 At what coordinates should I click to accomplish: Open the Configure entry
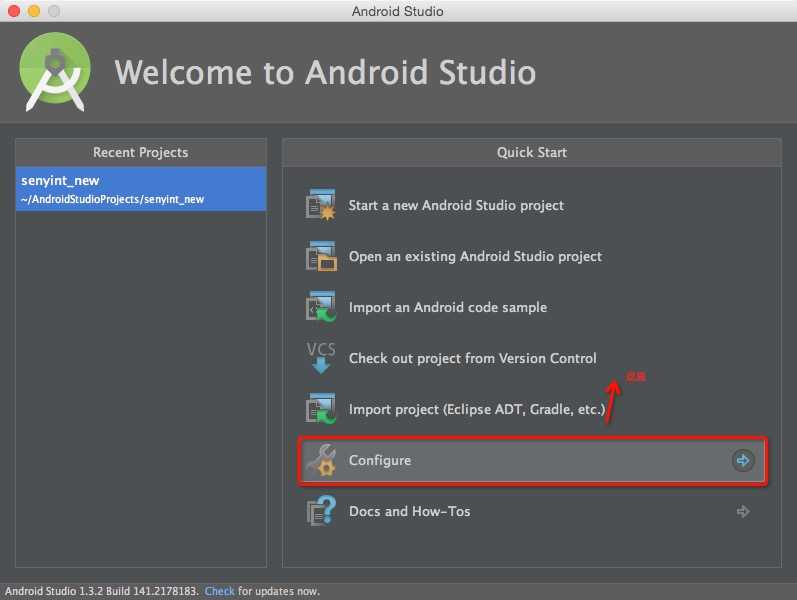(x=533, y=461)
